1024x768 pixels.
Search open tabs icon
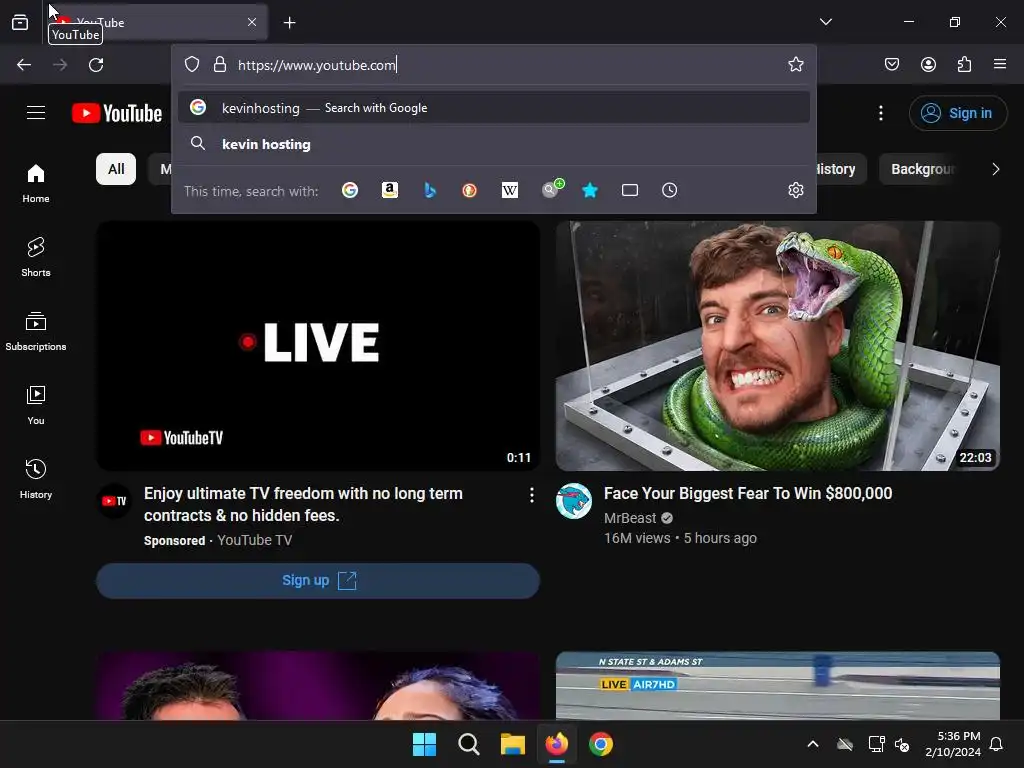[x=630, y=190]
